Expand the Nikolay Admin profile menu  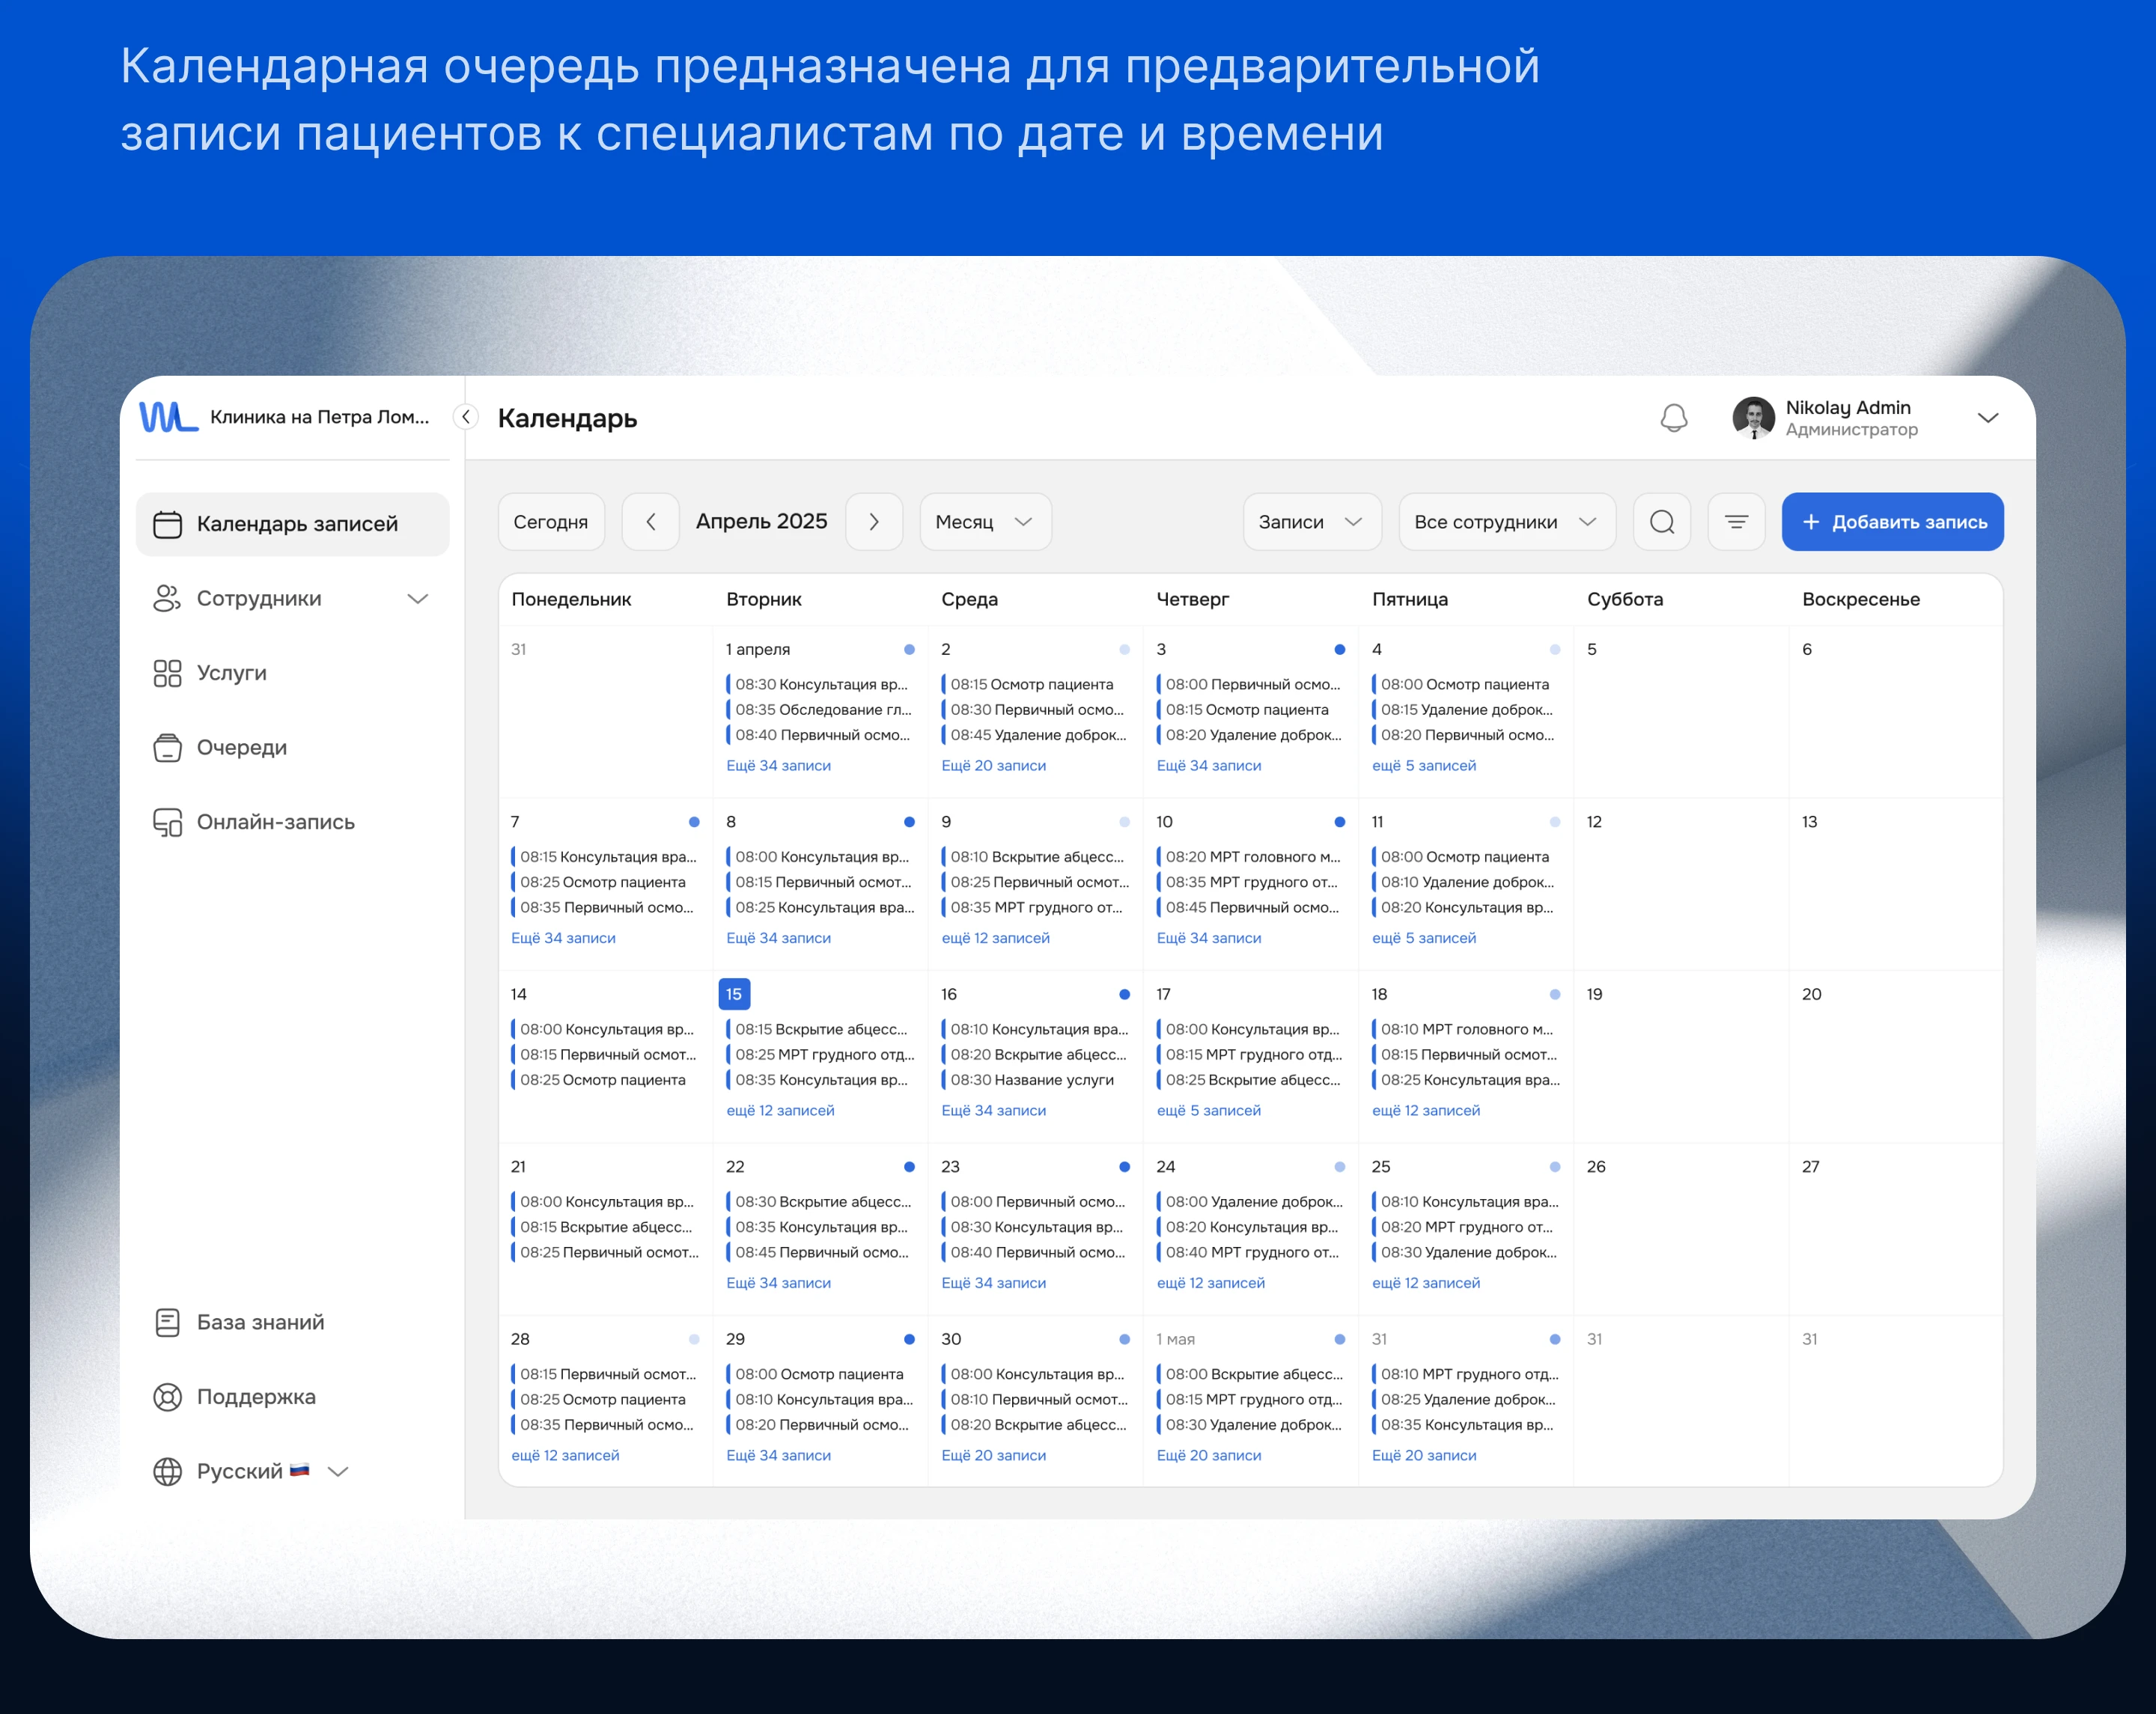click(x=1988, y=417)
